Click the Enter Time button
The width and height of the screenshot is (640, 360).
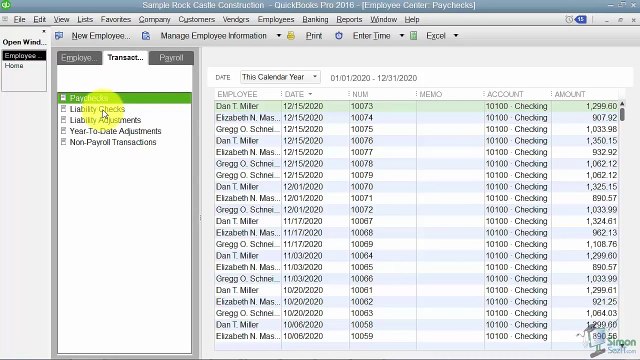tap(371, 36)
